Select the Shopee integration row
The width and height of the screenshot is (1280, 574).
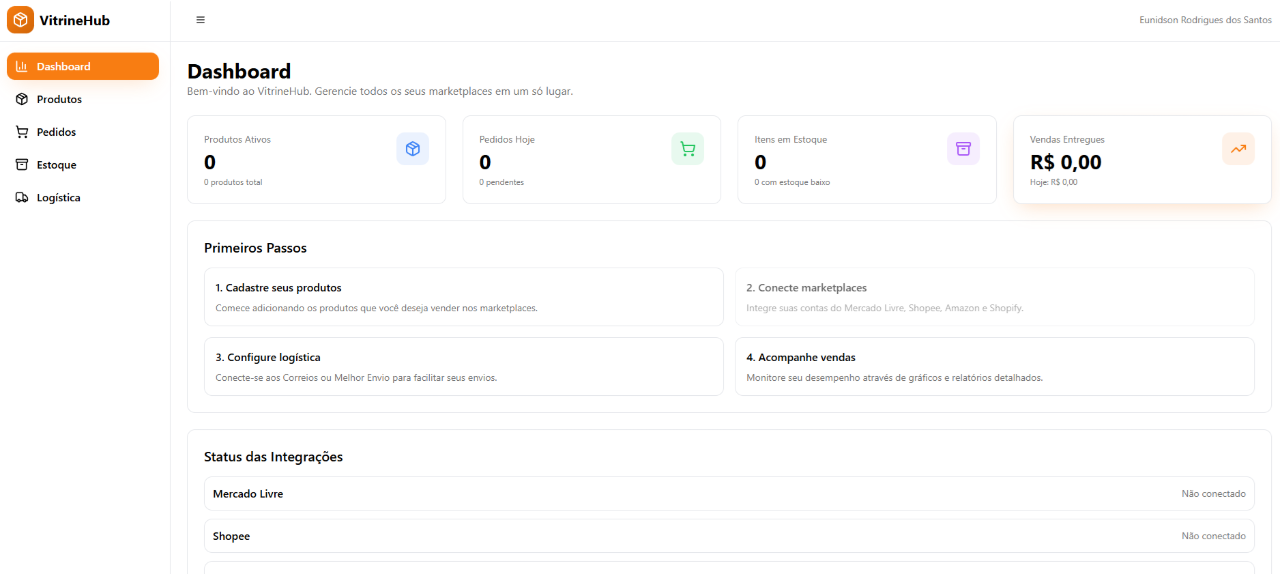pos(729,536)
